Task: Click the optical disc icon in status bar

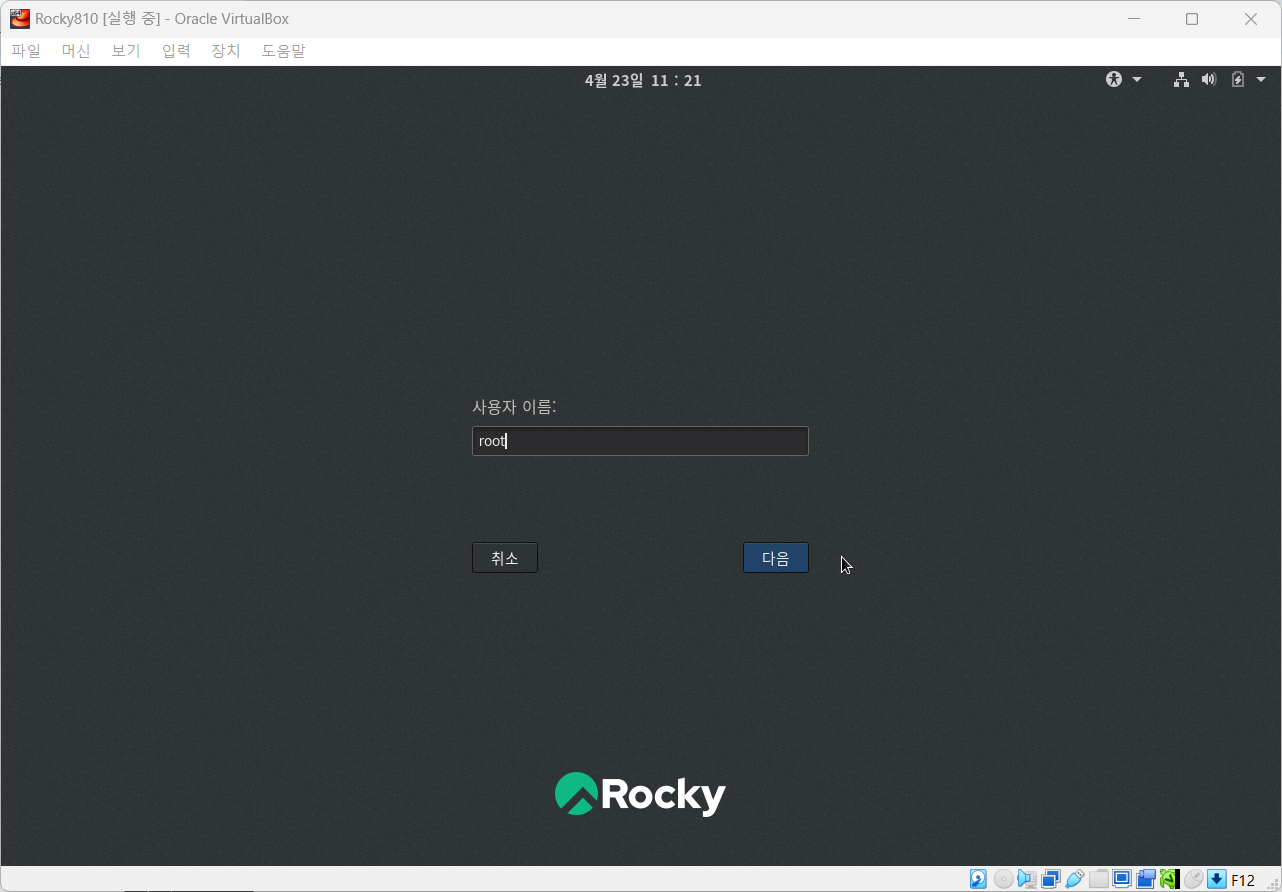Action: [x=1003, y=879]
